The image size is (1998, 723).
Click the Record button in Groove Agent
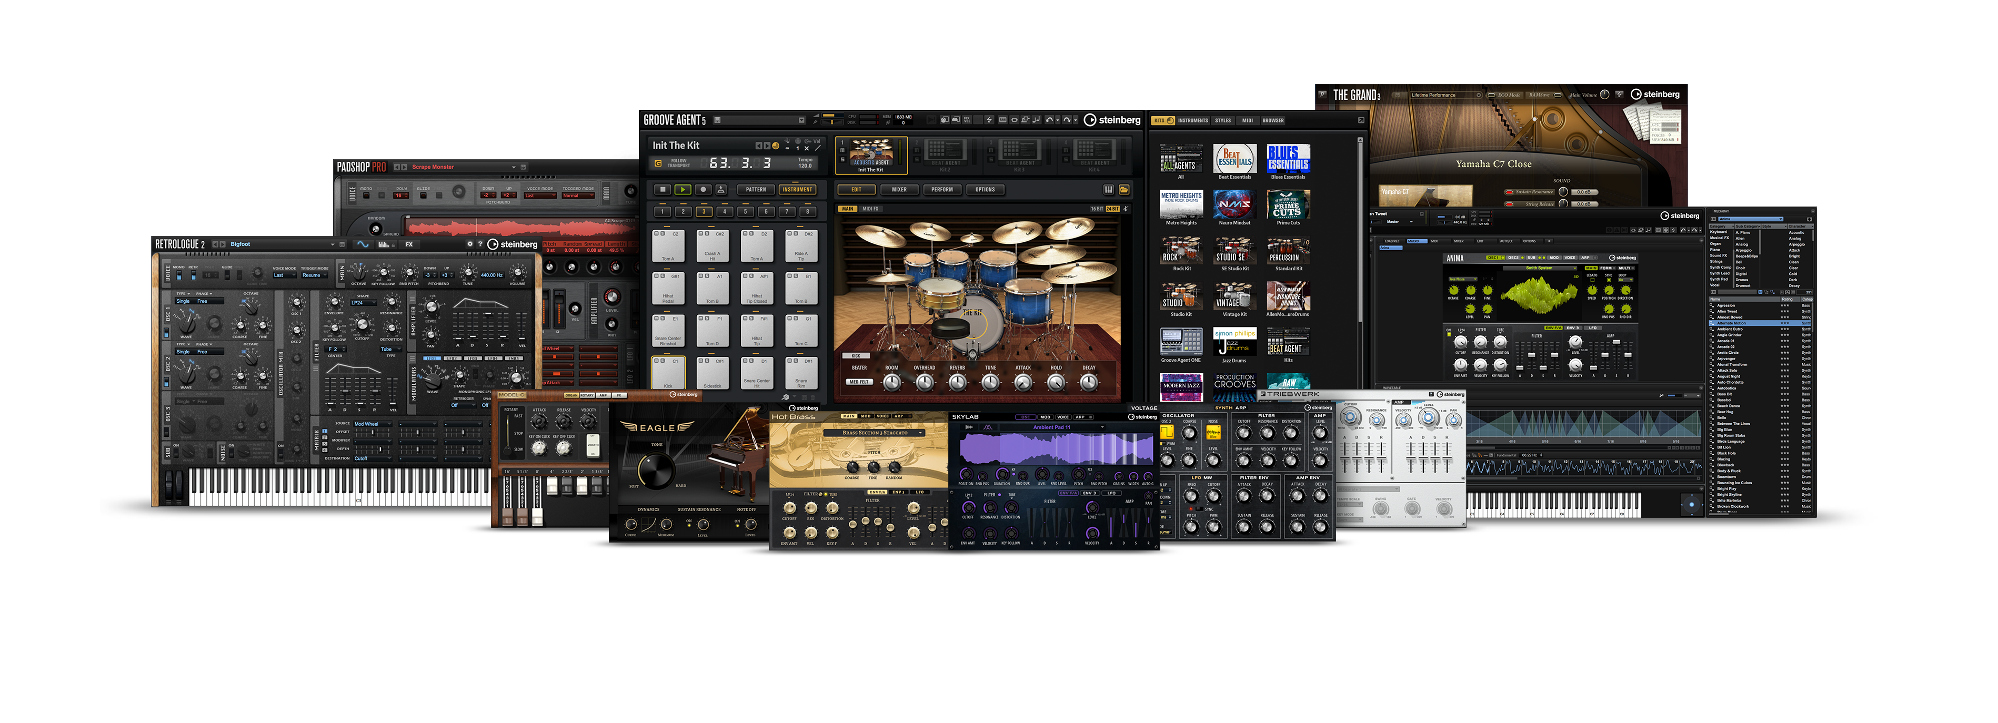click(x=703, y=190)
